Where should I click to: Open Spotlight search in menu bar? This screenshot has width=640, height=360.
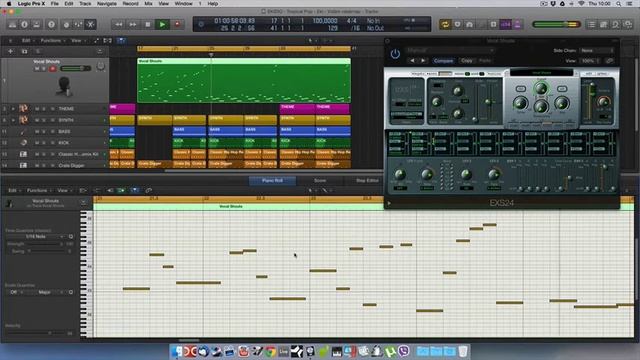point(618,4)
